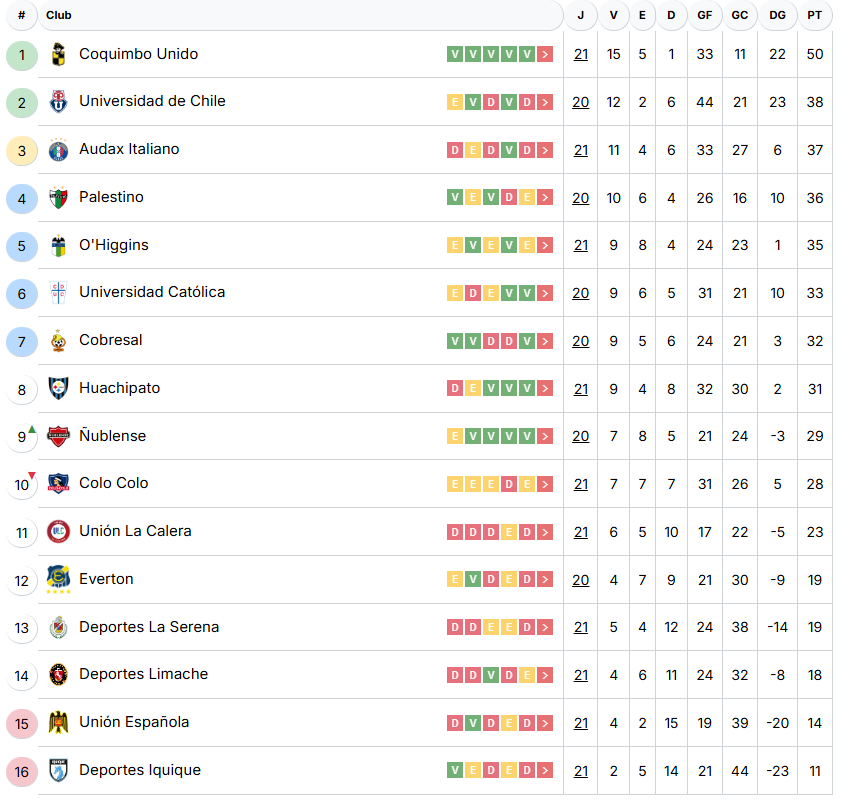Click the Colo Colo club crest
The height and width of the screenshot is (799, 841).
click(x=58, y=483)
